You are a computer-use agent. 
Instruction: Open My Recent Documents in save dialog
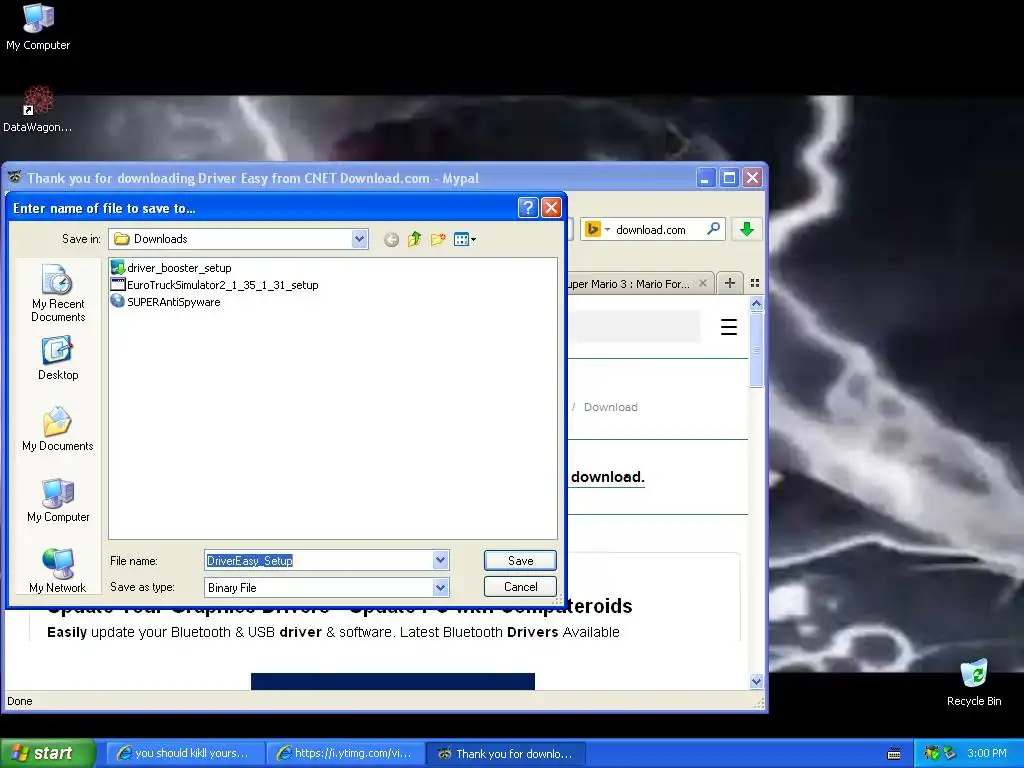(57, 293)
